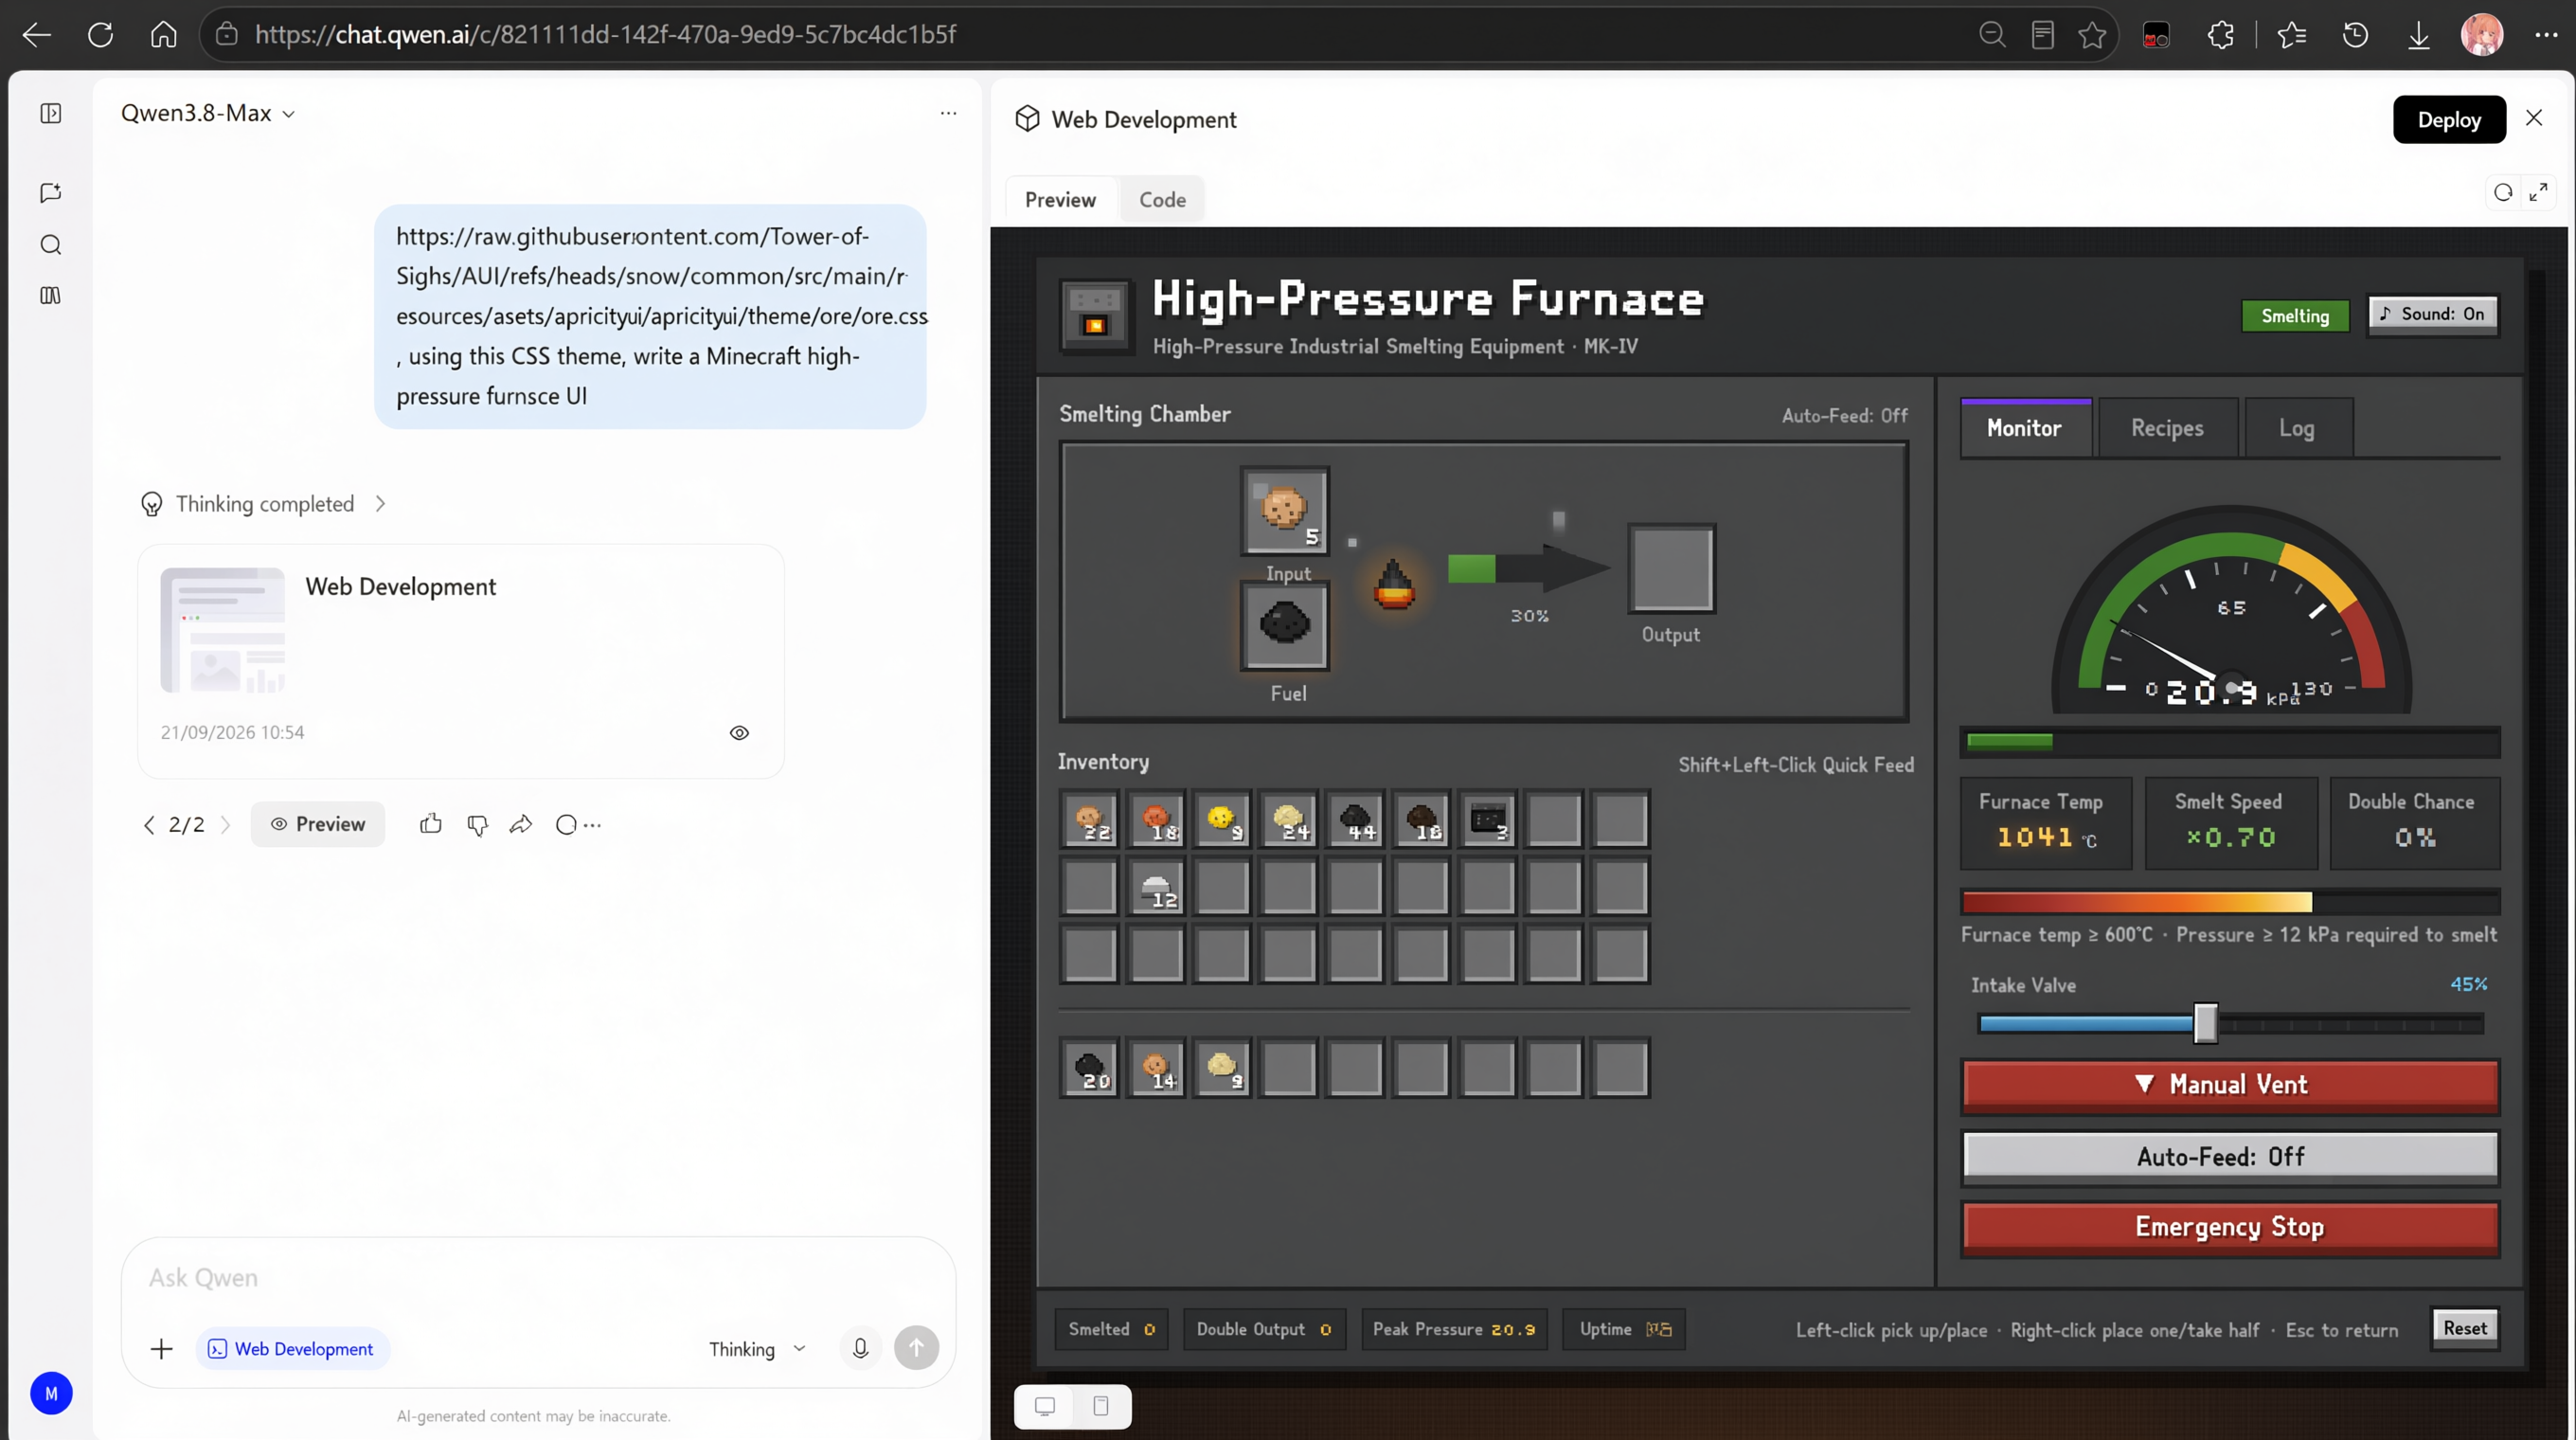Click the empty Output slot

1671,568
